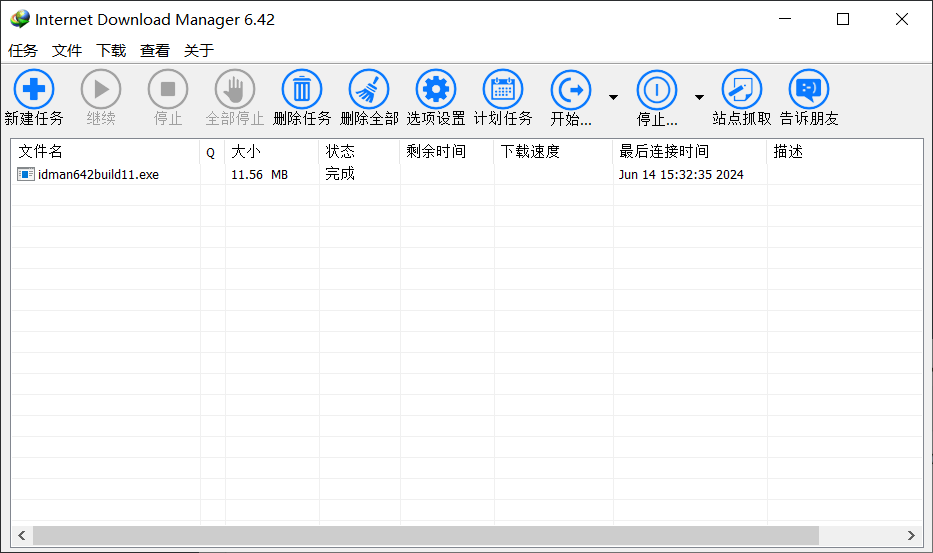Click the 删除全部 broom icon
The image size is (933, 553).
click(369, 90)
